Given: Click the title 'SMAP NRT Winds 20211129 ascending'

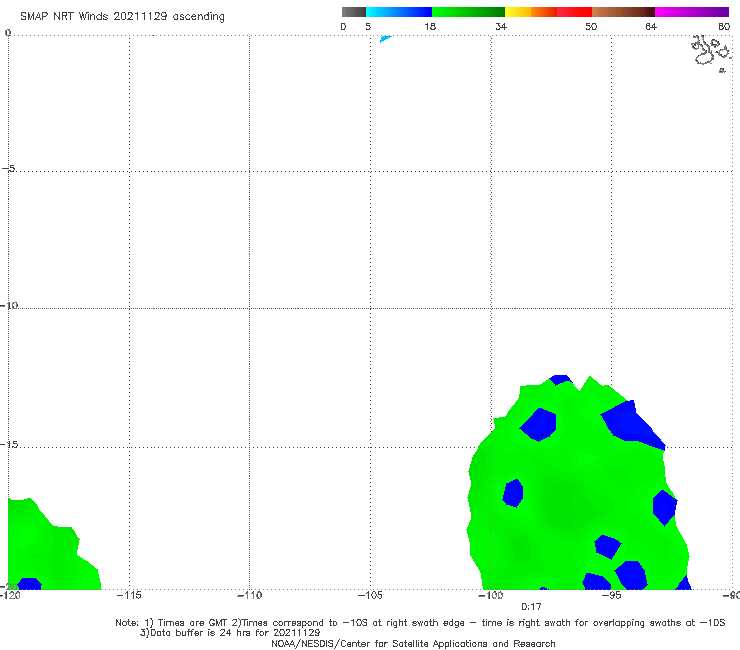Looking at the screenshot, I should point(122,16).
